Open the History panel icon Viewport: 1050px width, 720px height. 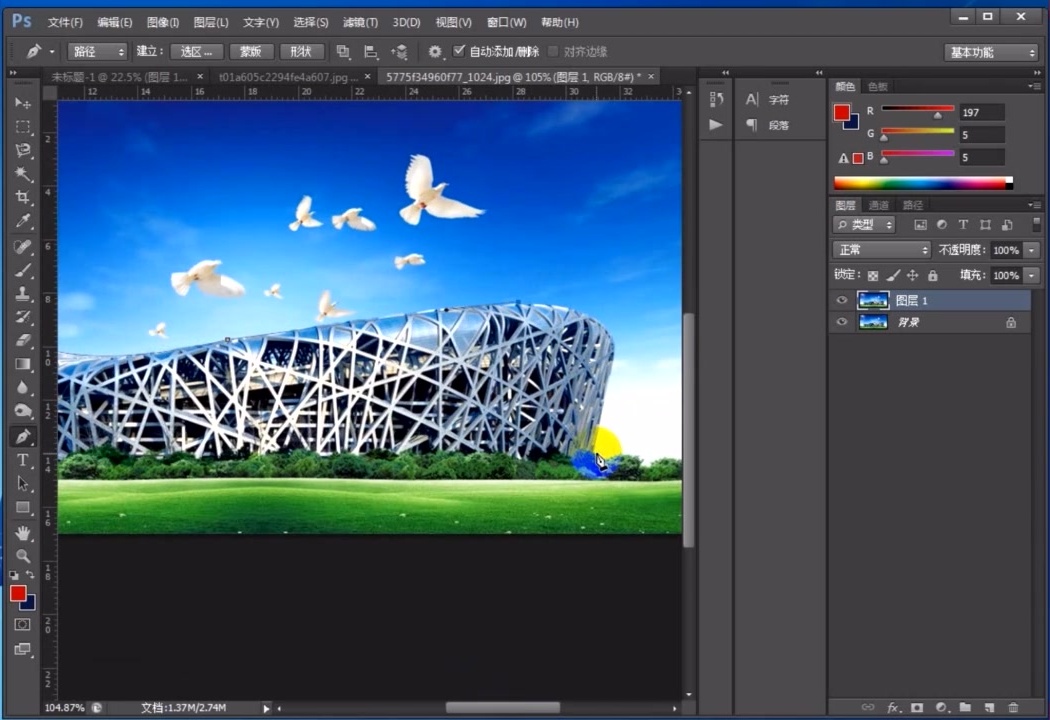[x=716, y=99]
